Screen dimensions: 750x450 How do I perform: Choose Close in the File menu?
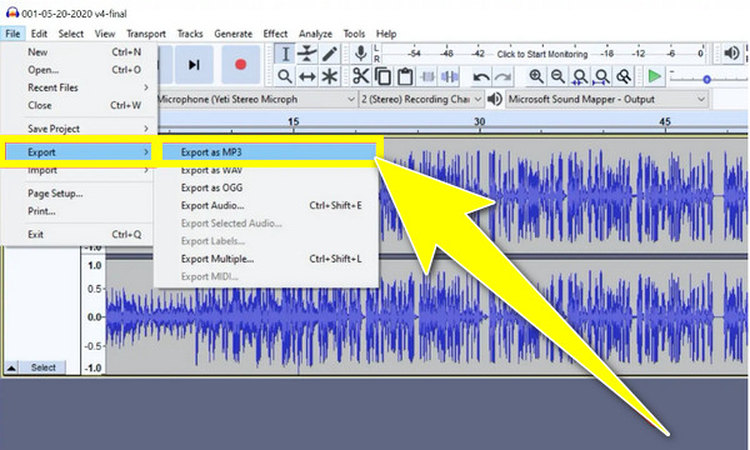pyautogui.click(x=79, y=105)
